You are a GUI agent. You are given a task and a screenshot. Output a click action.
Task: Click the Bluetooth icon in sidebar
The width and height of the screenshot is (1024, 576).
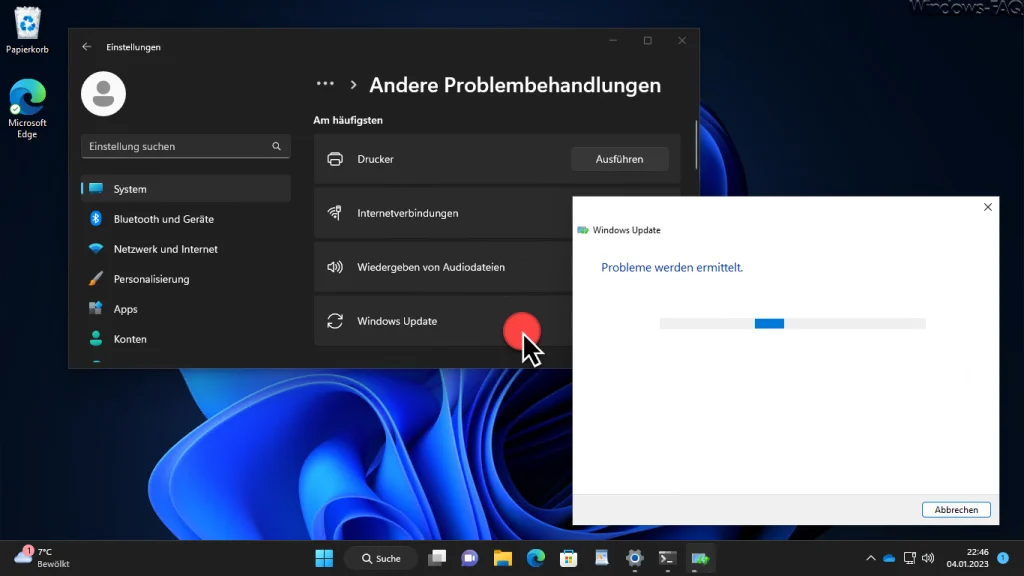coord(96,219)
